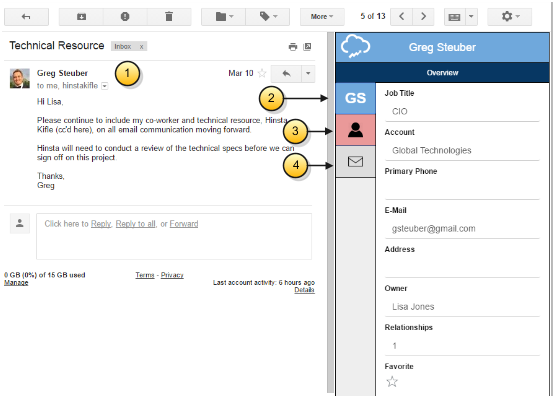The image size is (555, 398).
Task: Open the Manage storage link
Action: pos(16,283)
